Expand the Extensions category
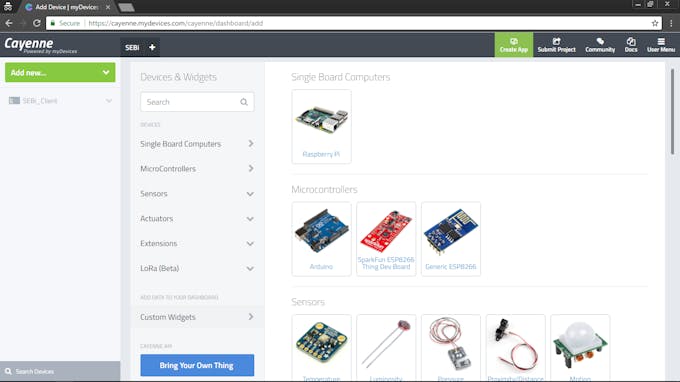The width and height of the screenshot is (680, 382). click(197, 243)
